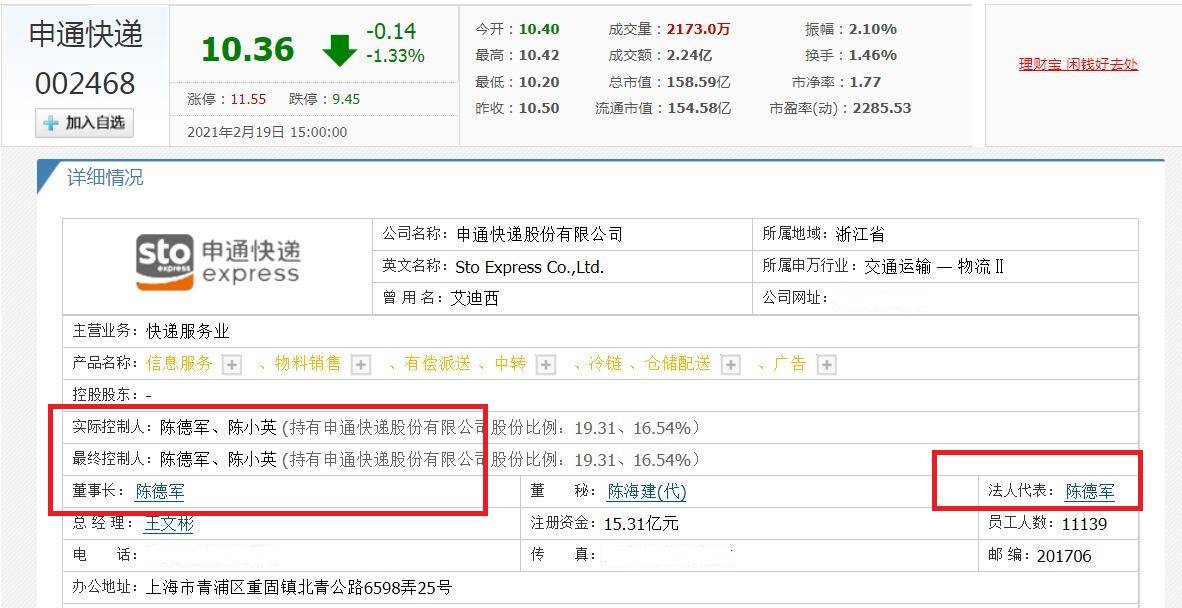
Task: Select the 有偿派送、中转 product text
Action: coord(465,364)
